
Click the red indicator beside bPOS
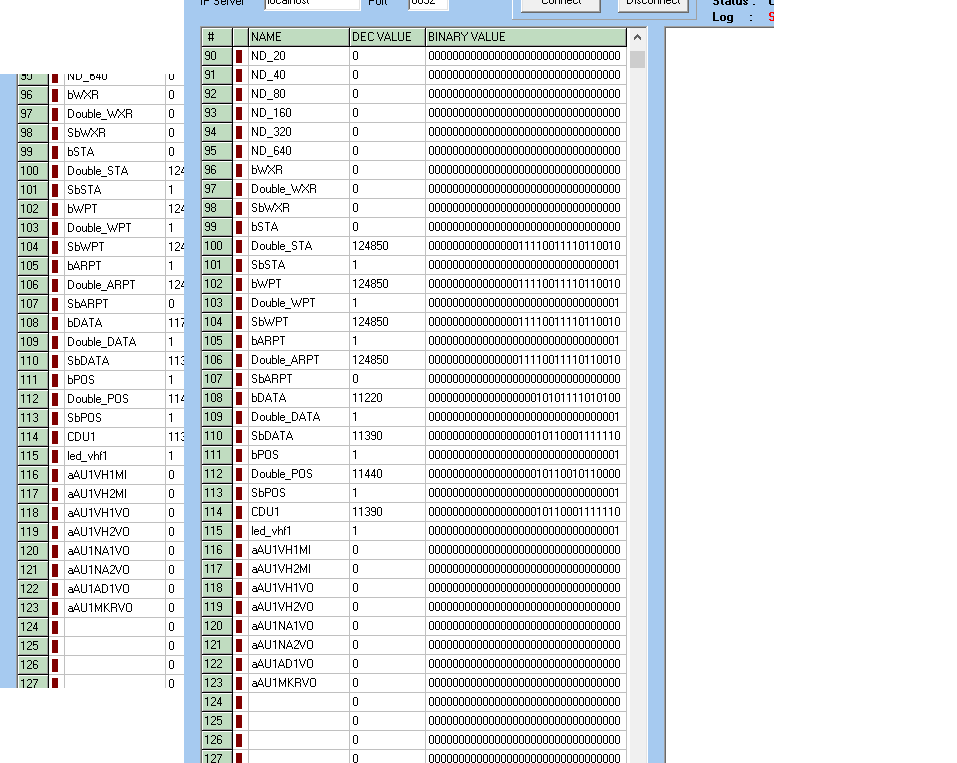(x=240, y=455)
